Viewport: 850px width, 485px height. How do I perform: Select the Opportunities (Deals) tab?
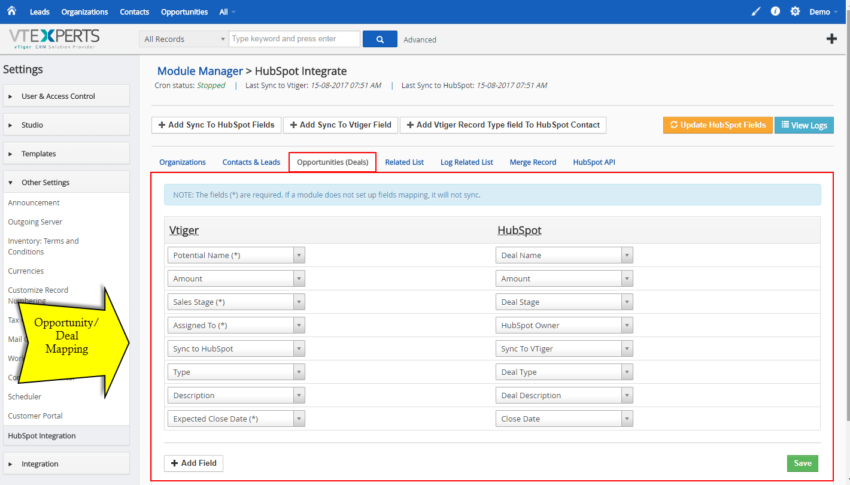coord(332,162)
